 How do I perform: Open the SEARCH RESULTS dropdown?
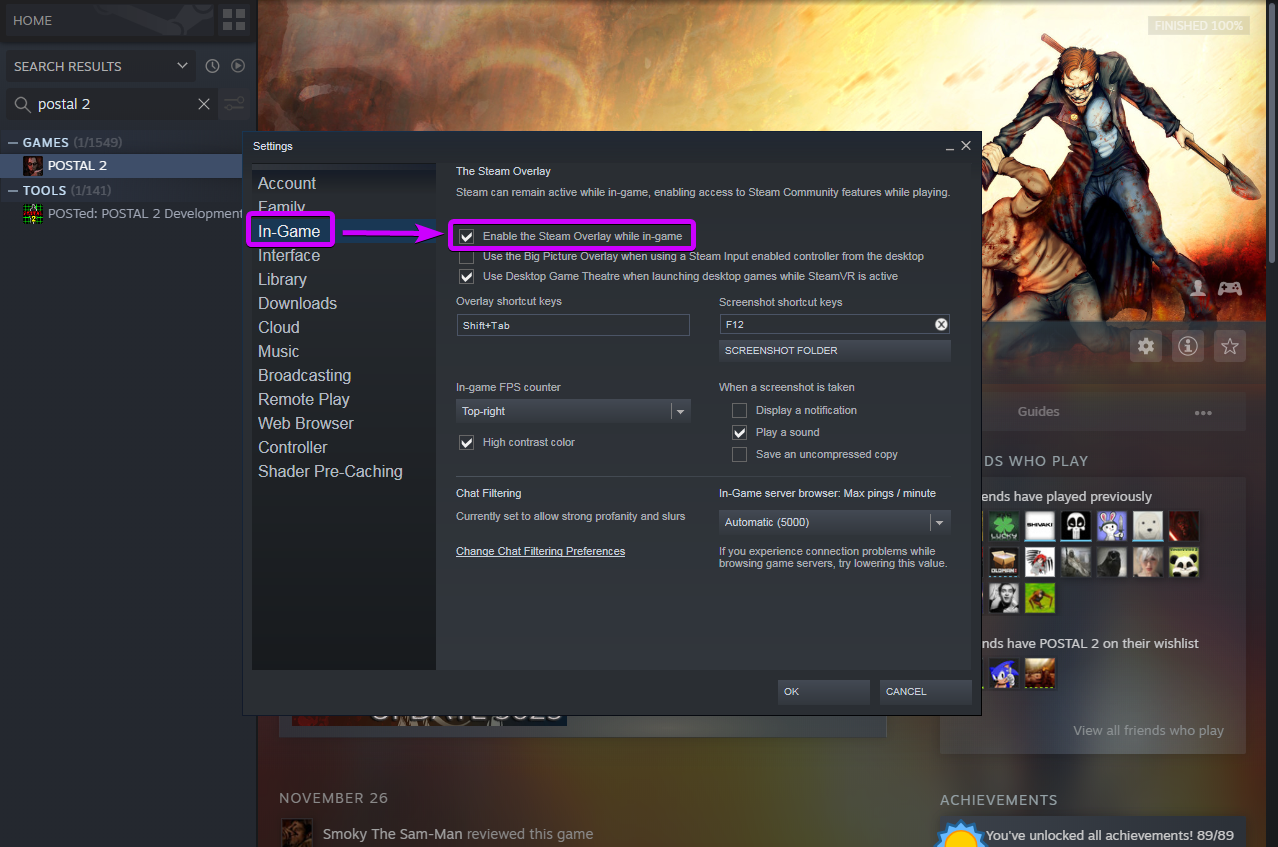(x=100, y=66)
